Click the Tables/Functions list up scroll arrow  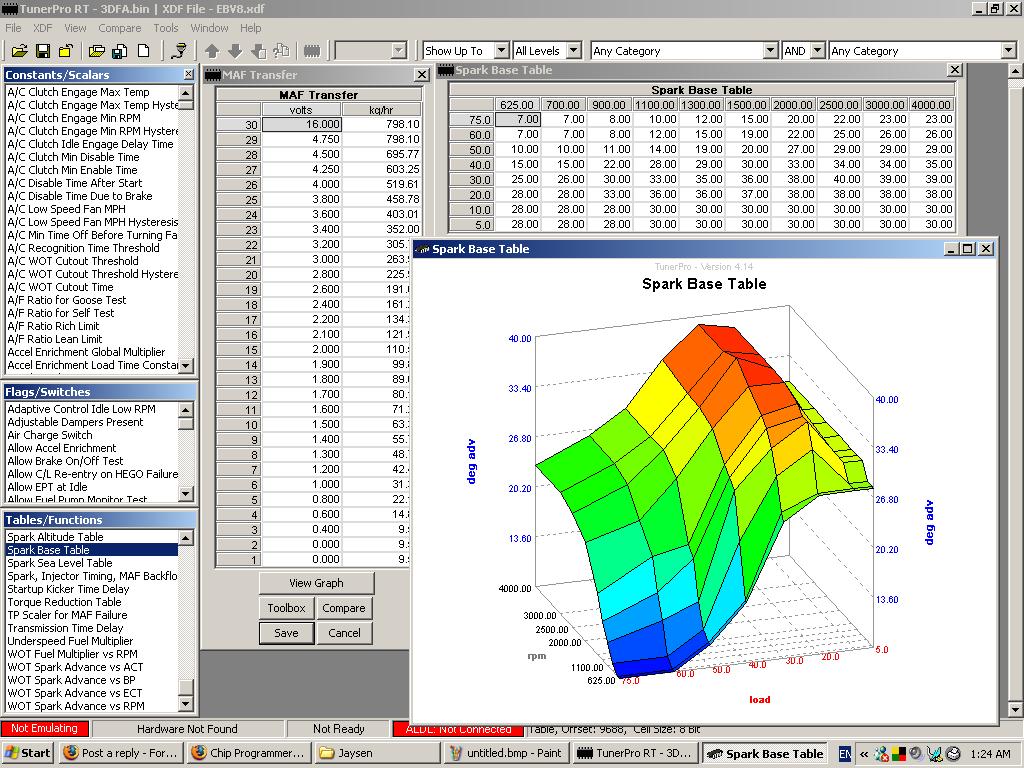click(x=186, y=537)
